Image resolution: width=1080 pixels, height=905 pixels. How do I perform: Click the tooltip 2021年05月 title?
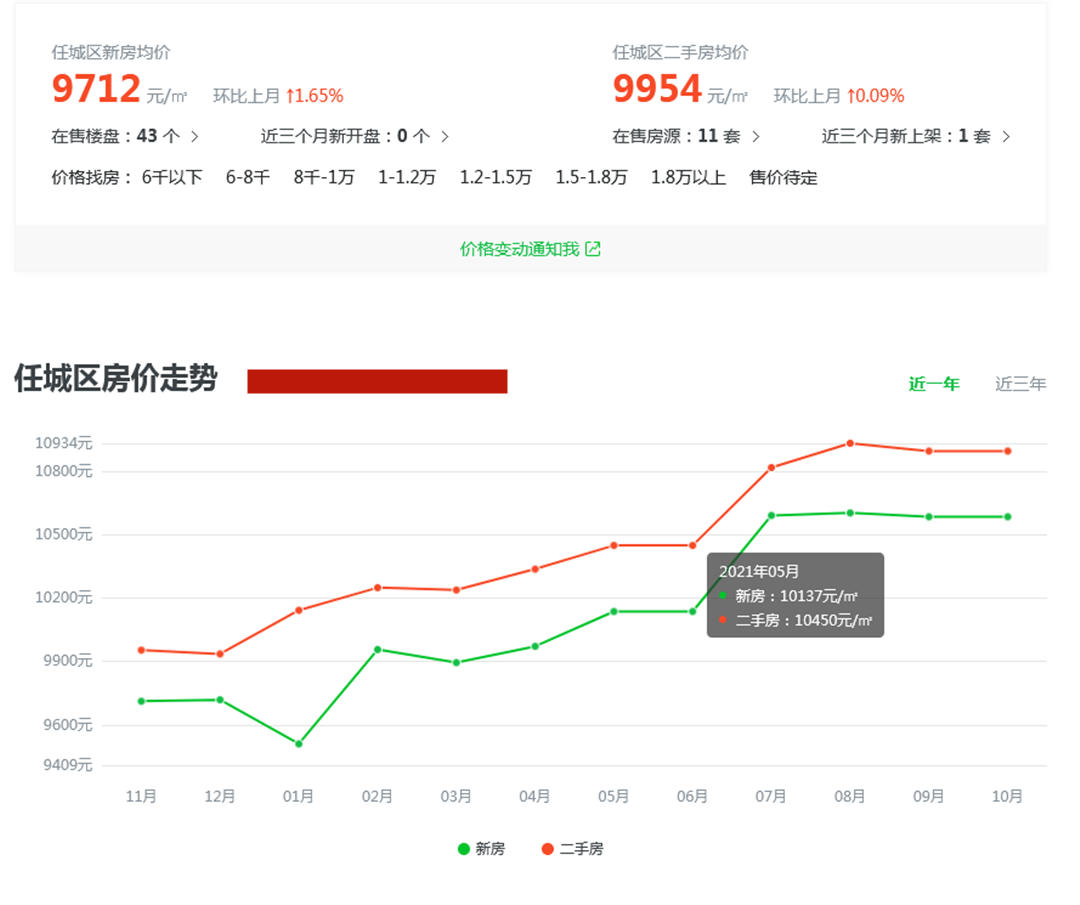click(x=759, y=572)
